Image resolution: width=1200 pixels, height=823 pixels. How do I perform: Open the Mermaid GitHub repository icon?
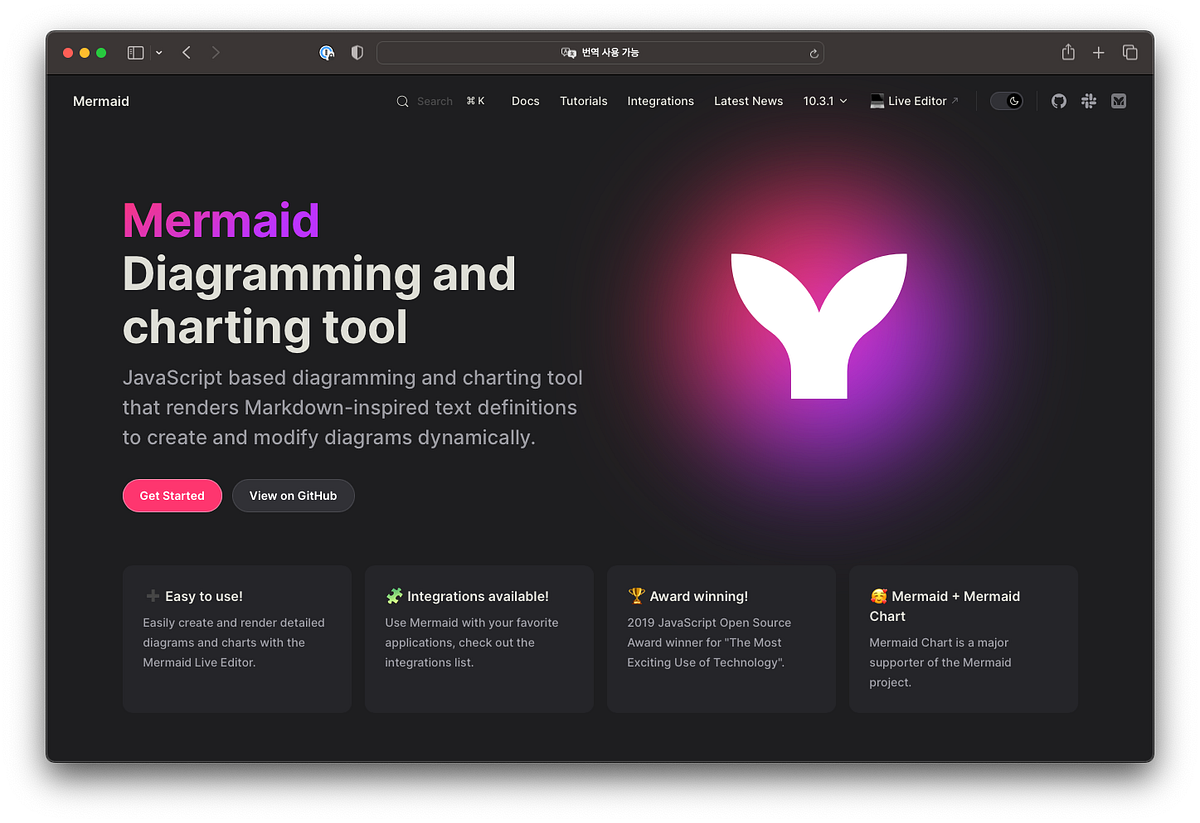point(1059,101)
